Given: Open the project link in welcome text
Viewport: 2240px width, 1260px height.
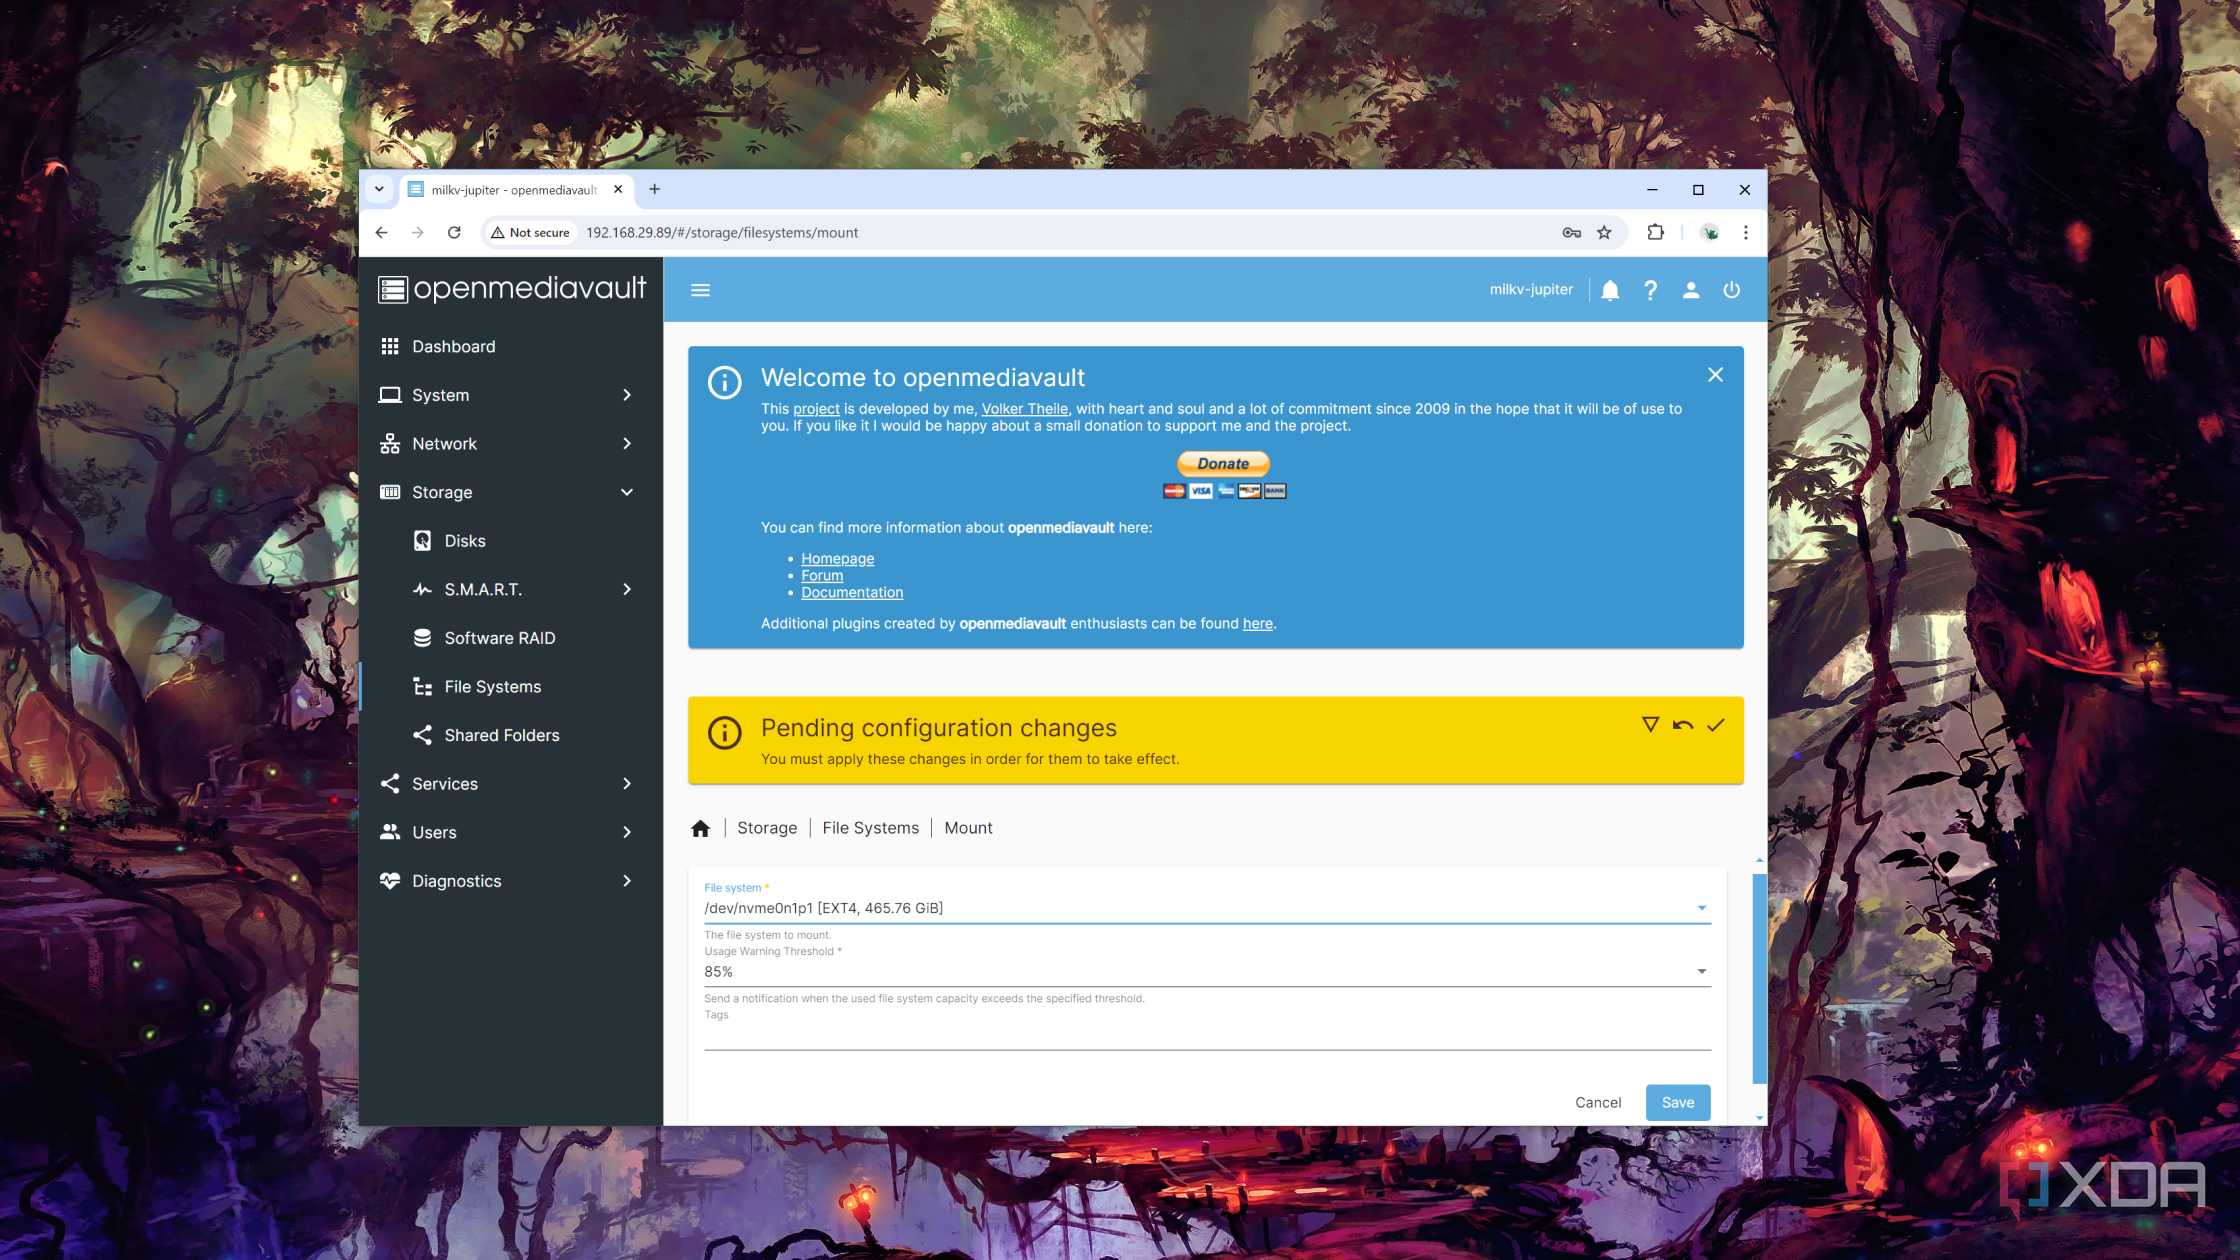Looking at the screenshot, I should (816, 409).
